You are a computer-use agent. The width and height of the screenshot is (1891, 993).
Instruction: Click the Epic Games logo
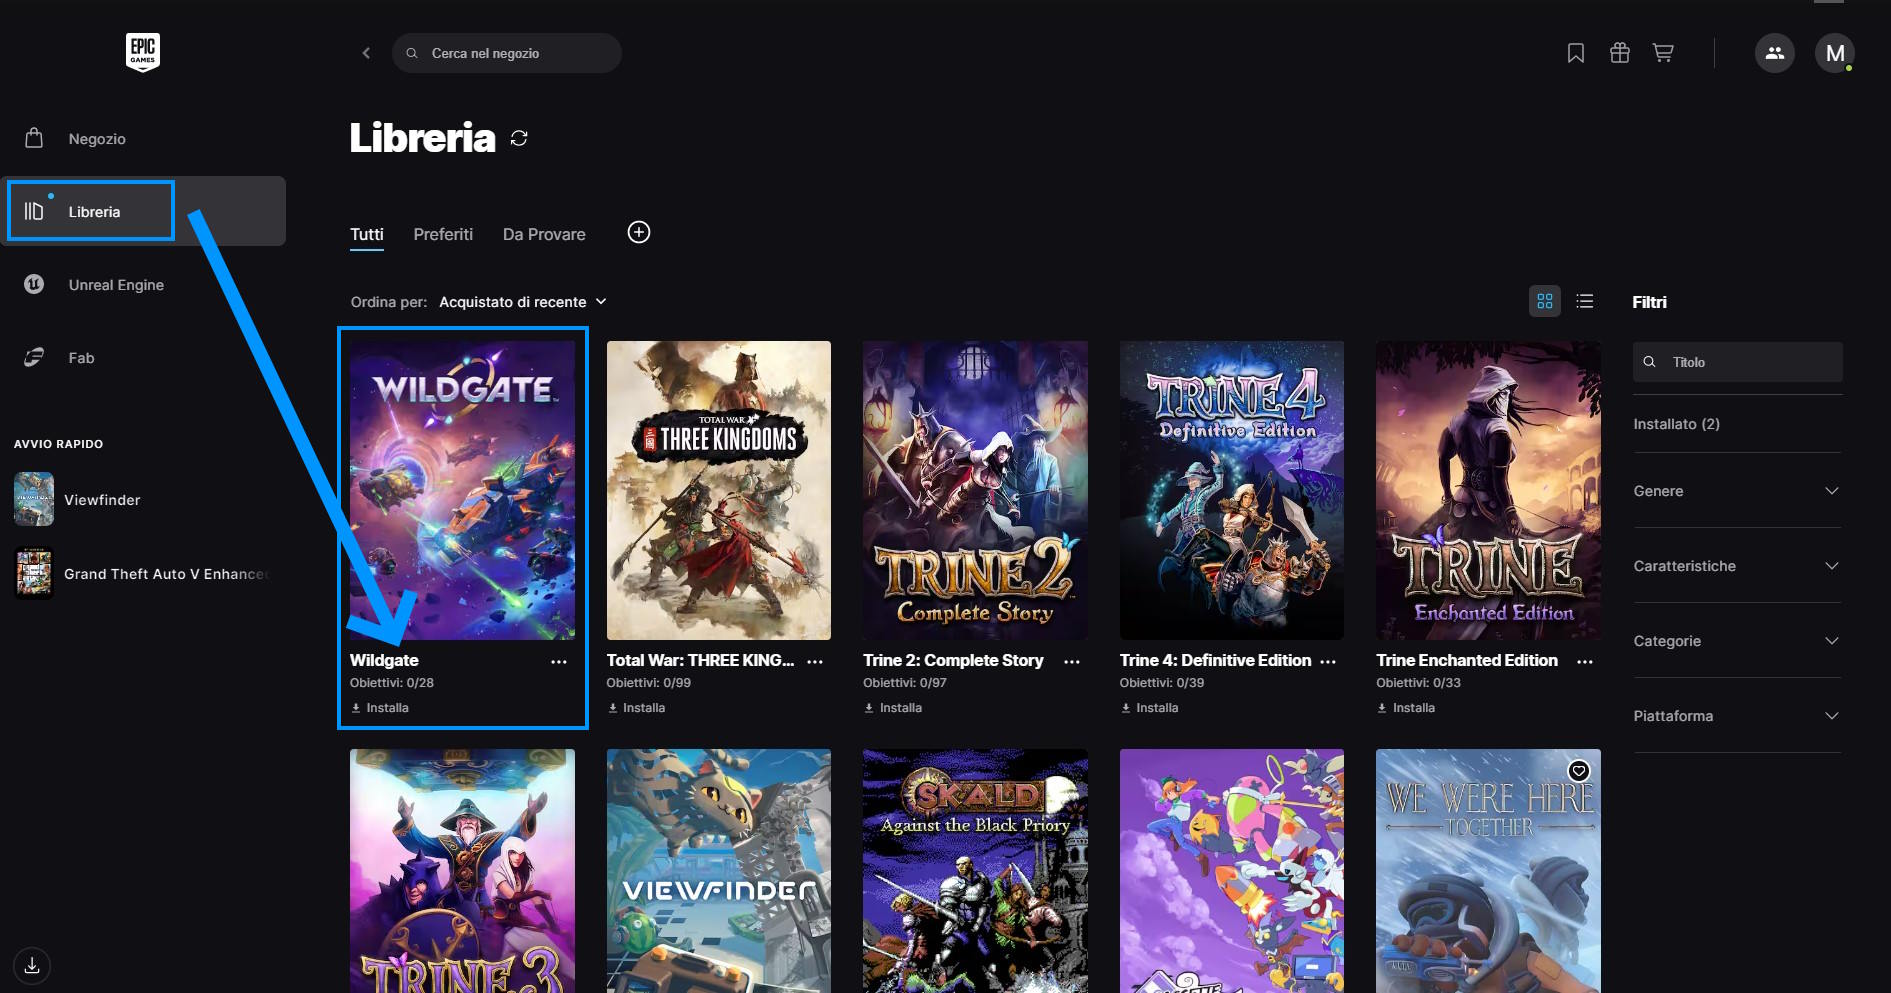[x=143, y=52]
